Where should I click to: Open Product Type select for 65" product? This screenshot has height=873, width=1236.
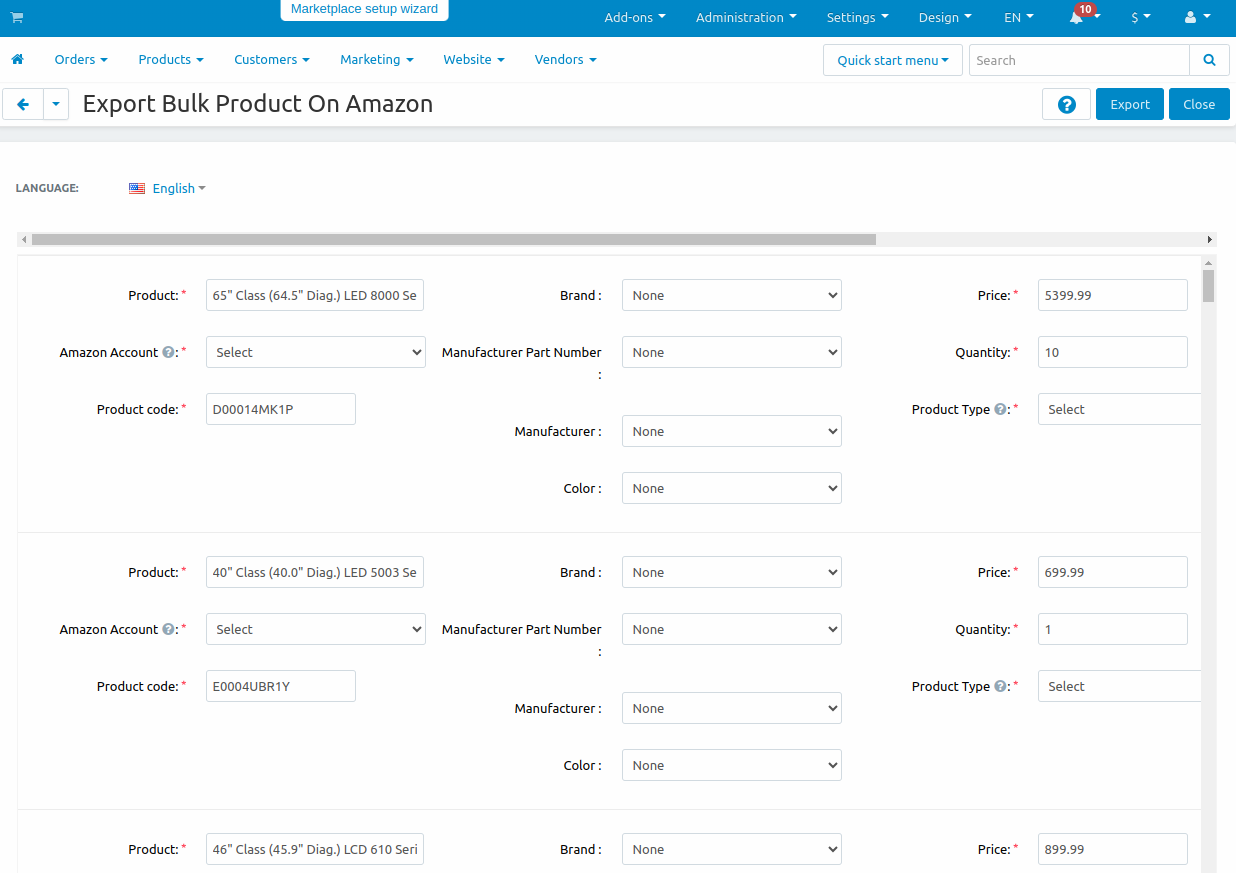pos(1119,409)
